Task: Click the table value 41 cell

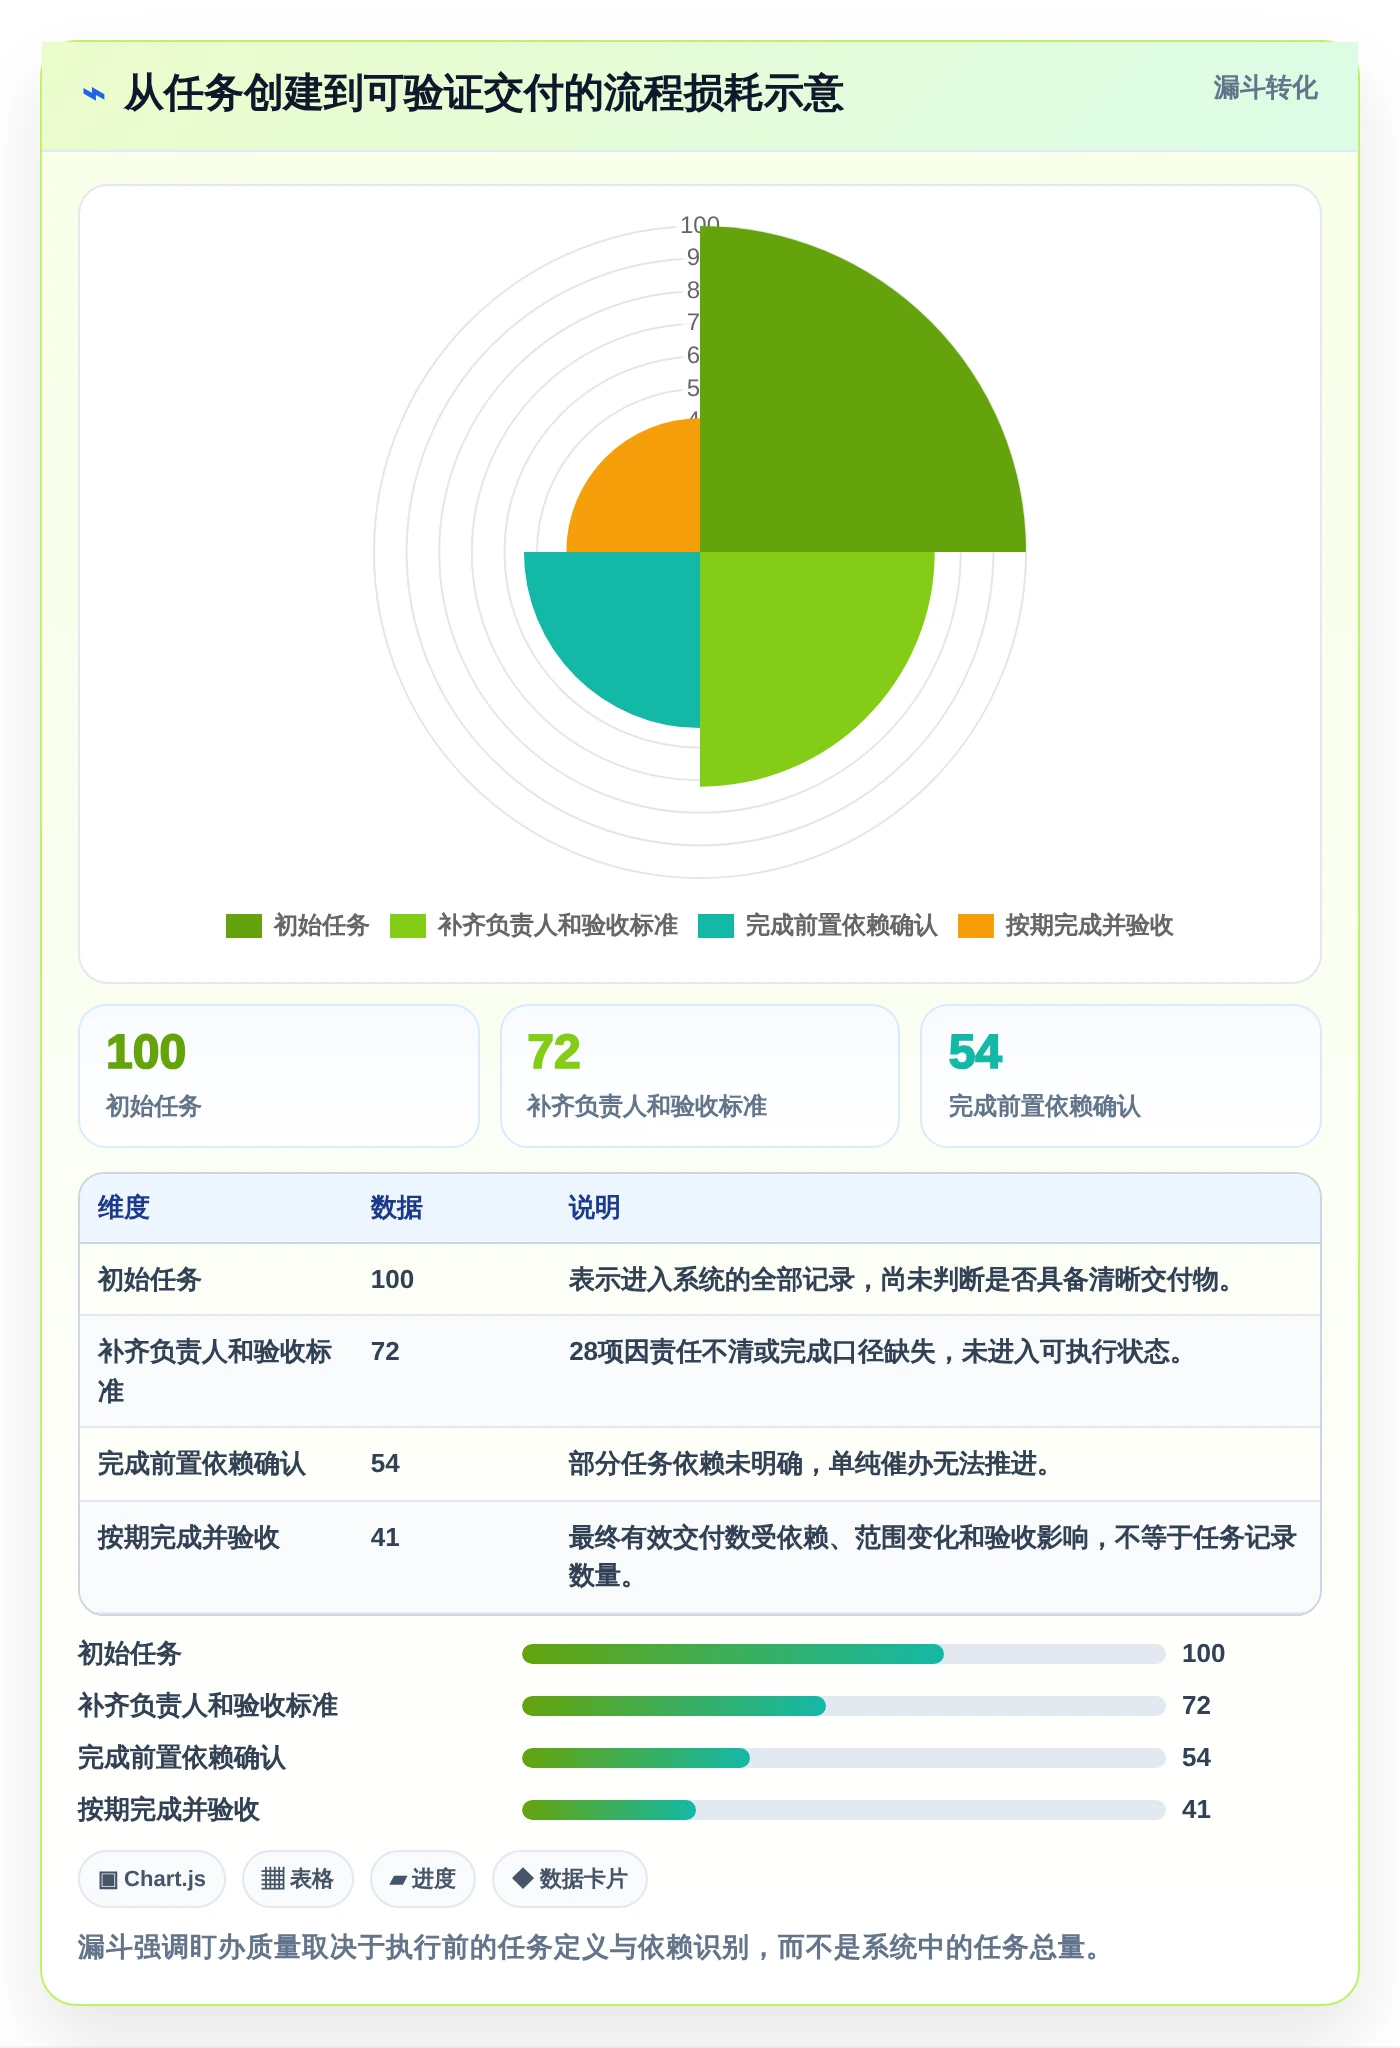Action: [385, 1538]
